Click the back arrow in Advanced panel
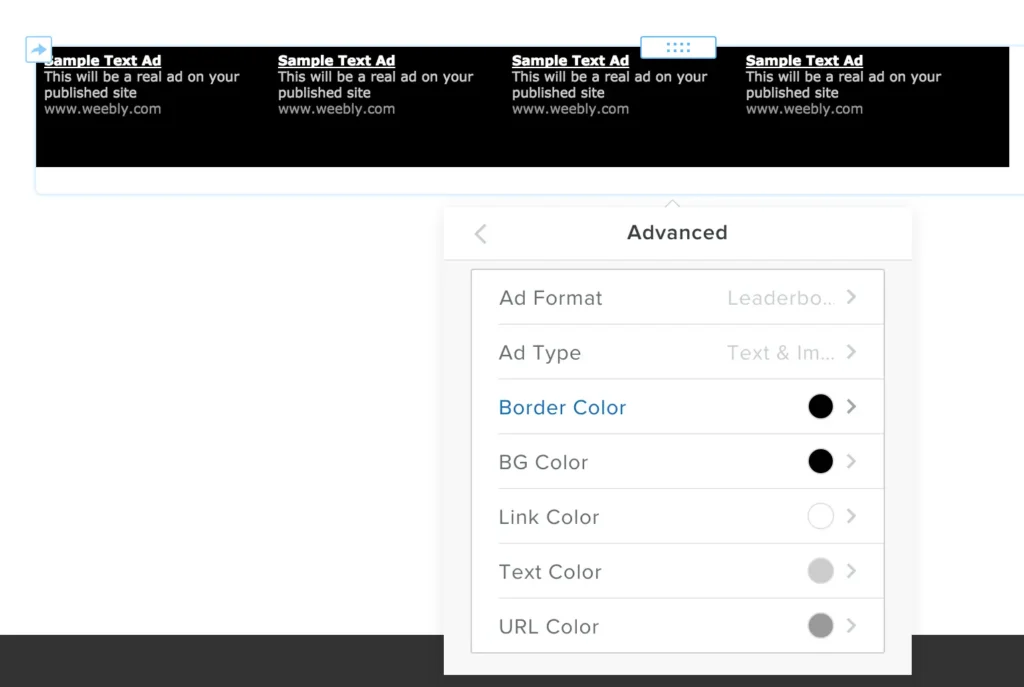1024x687 pixels. [x=481, y=234]
